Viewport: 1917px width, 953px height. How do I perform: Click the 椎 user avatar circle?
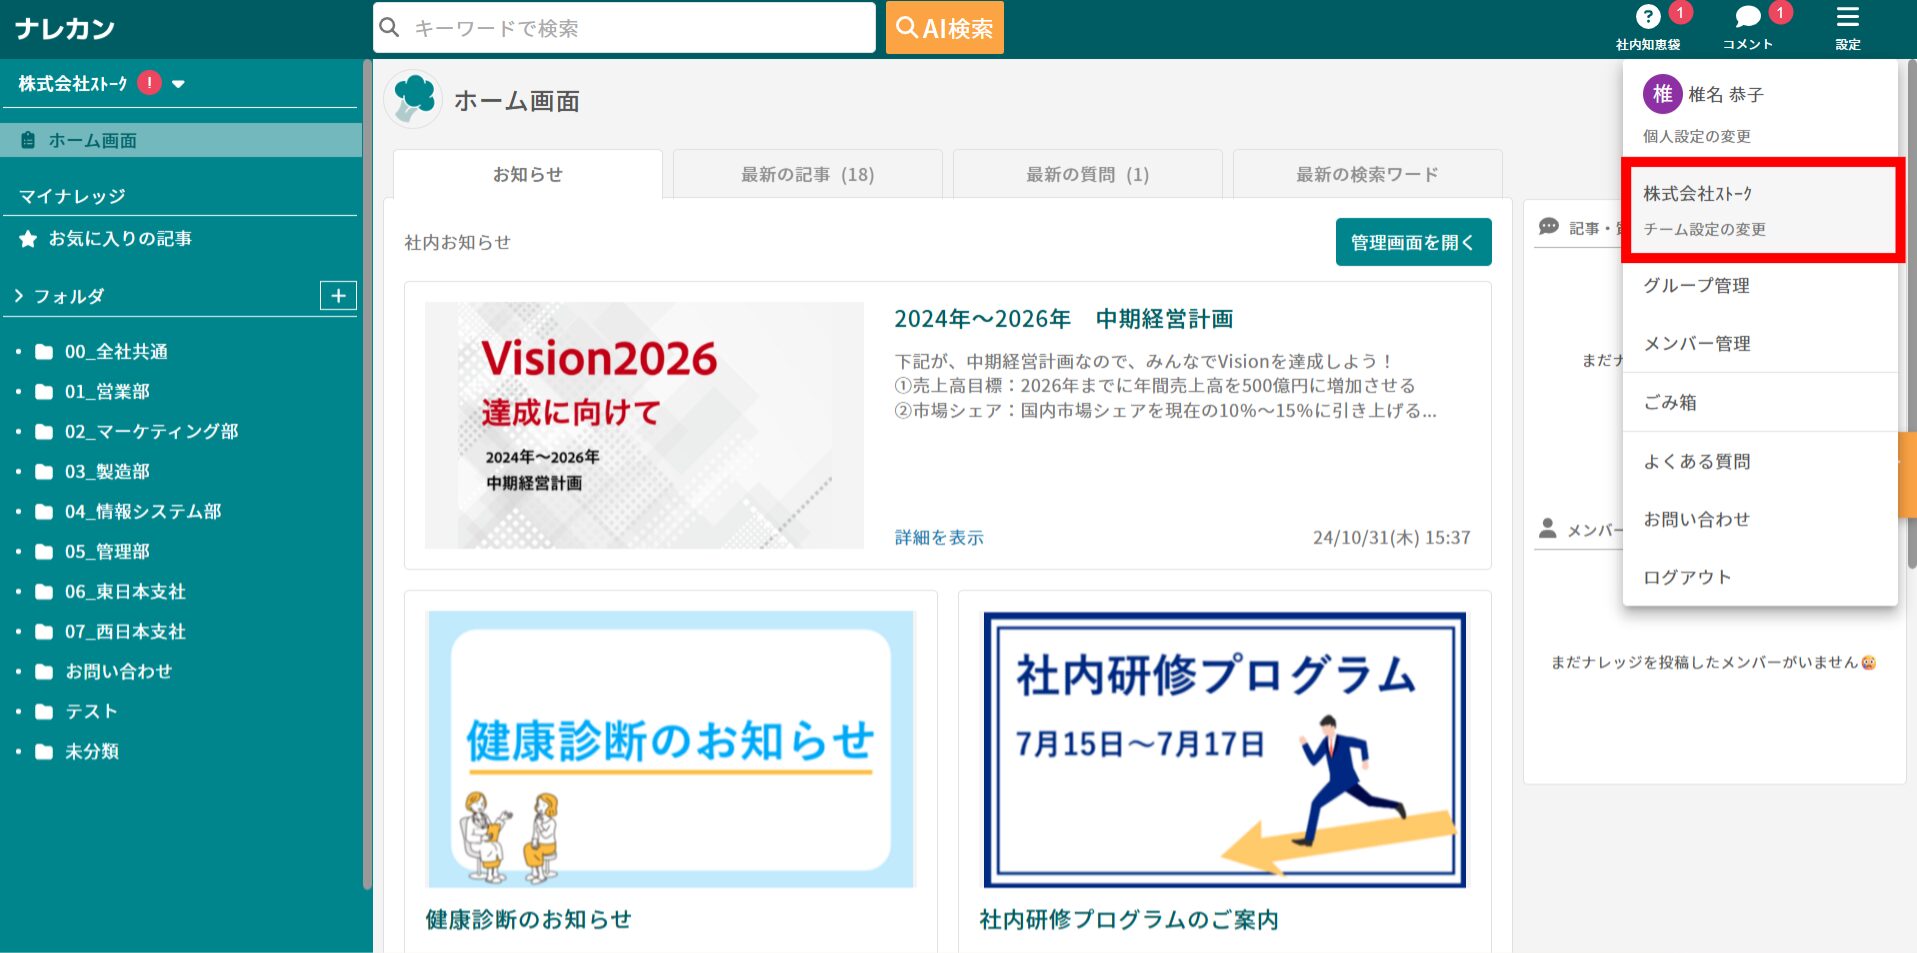point(1662,94)
